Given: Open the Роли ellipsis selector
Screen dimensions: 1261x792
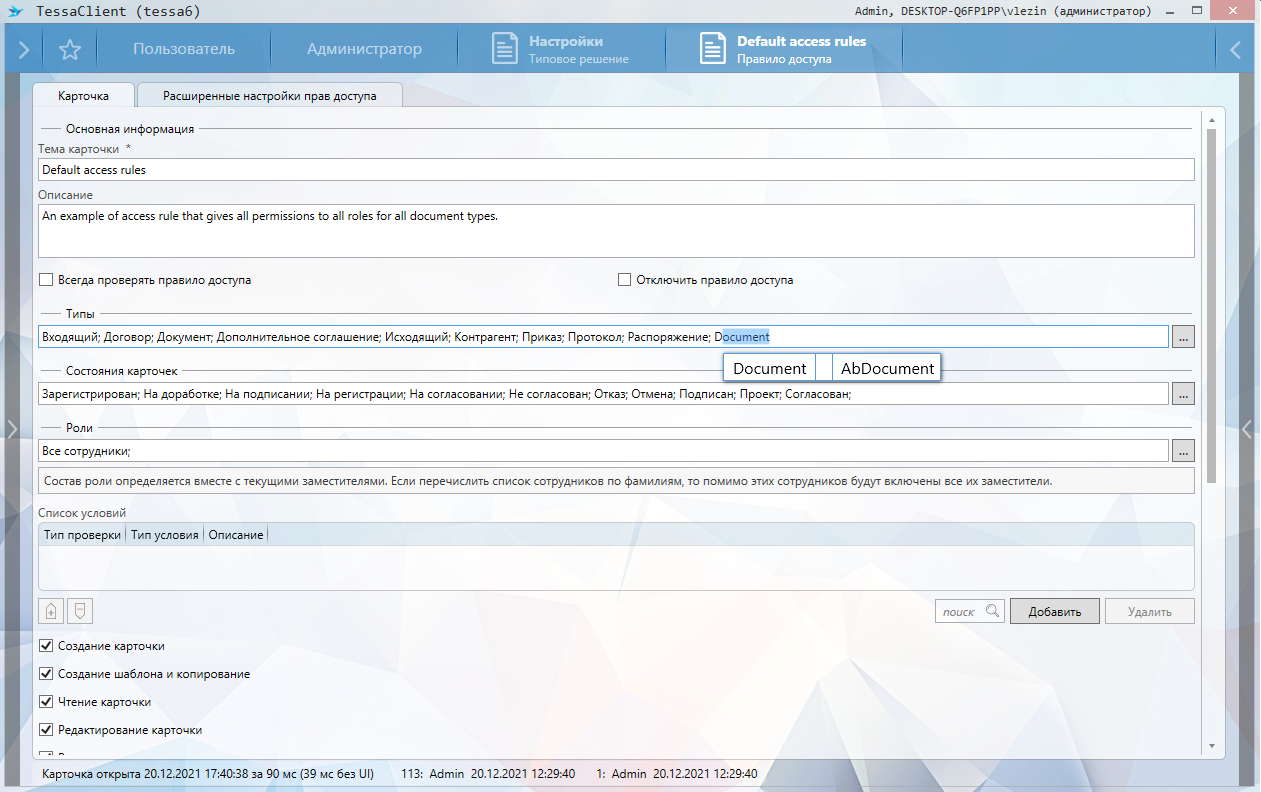Looking at the screenshot, I should pos(1183,451).
